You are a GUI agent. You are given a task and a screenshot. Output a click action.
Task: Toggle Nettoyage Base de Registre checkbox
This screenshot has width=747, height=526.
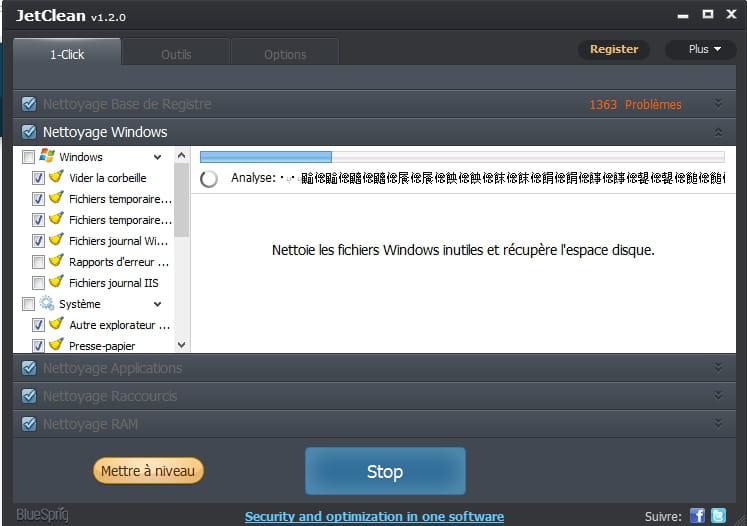point(29,104)
